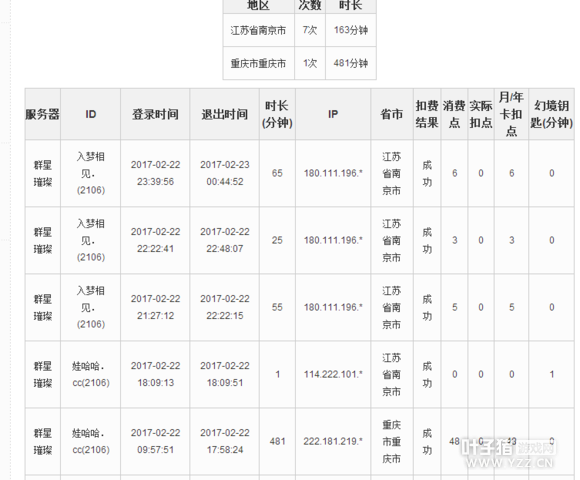Image resolution: width=580 pixels, height=480 pixels.
Task: Click duration value 65 in first row
Action: pyautogui.click(x=277, y=173)
